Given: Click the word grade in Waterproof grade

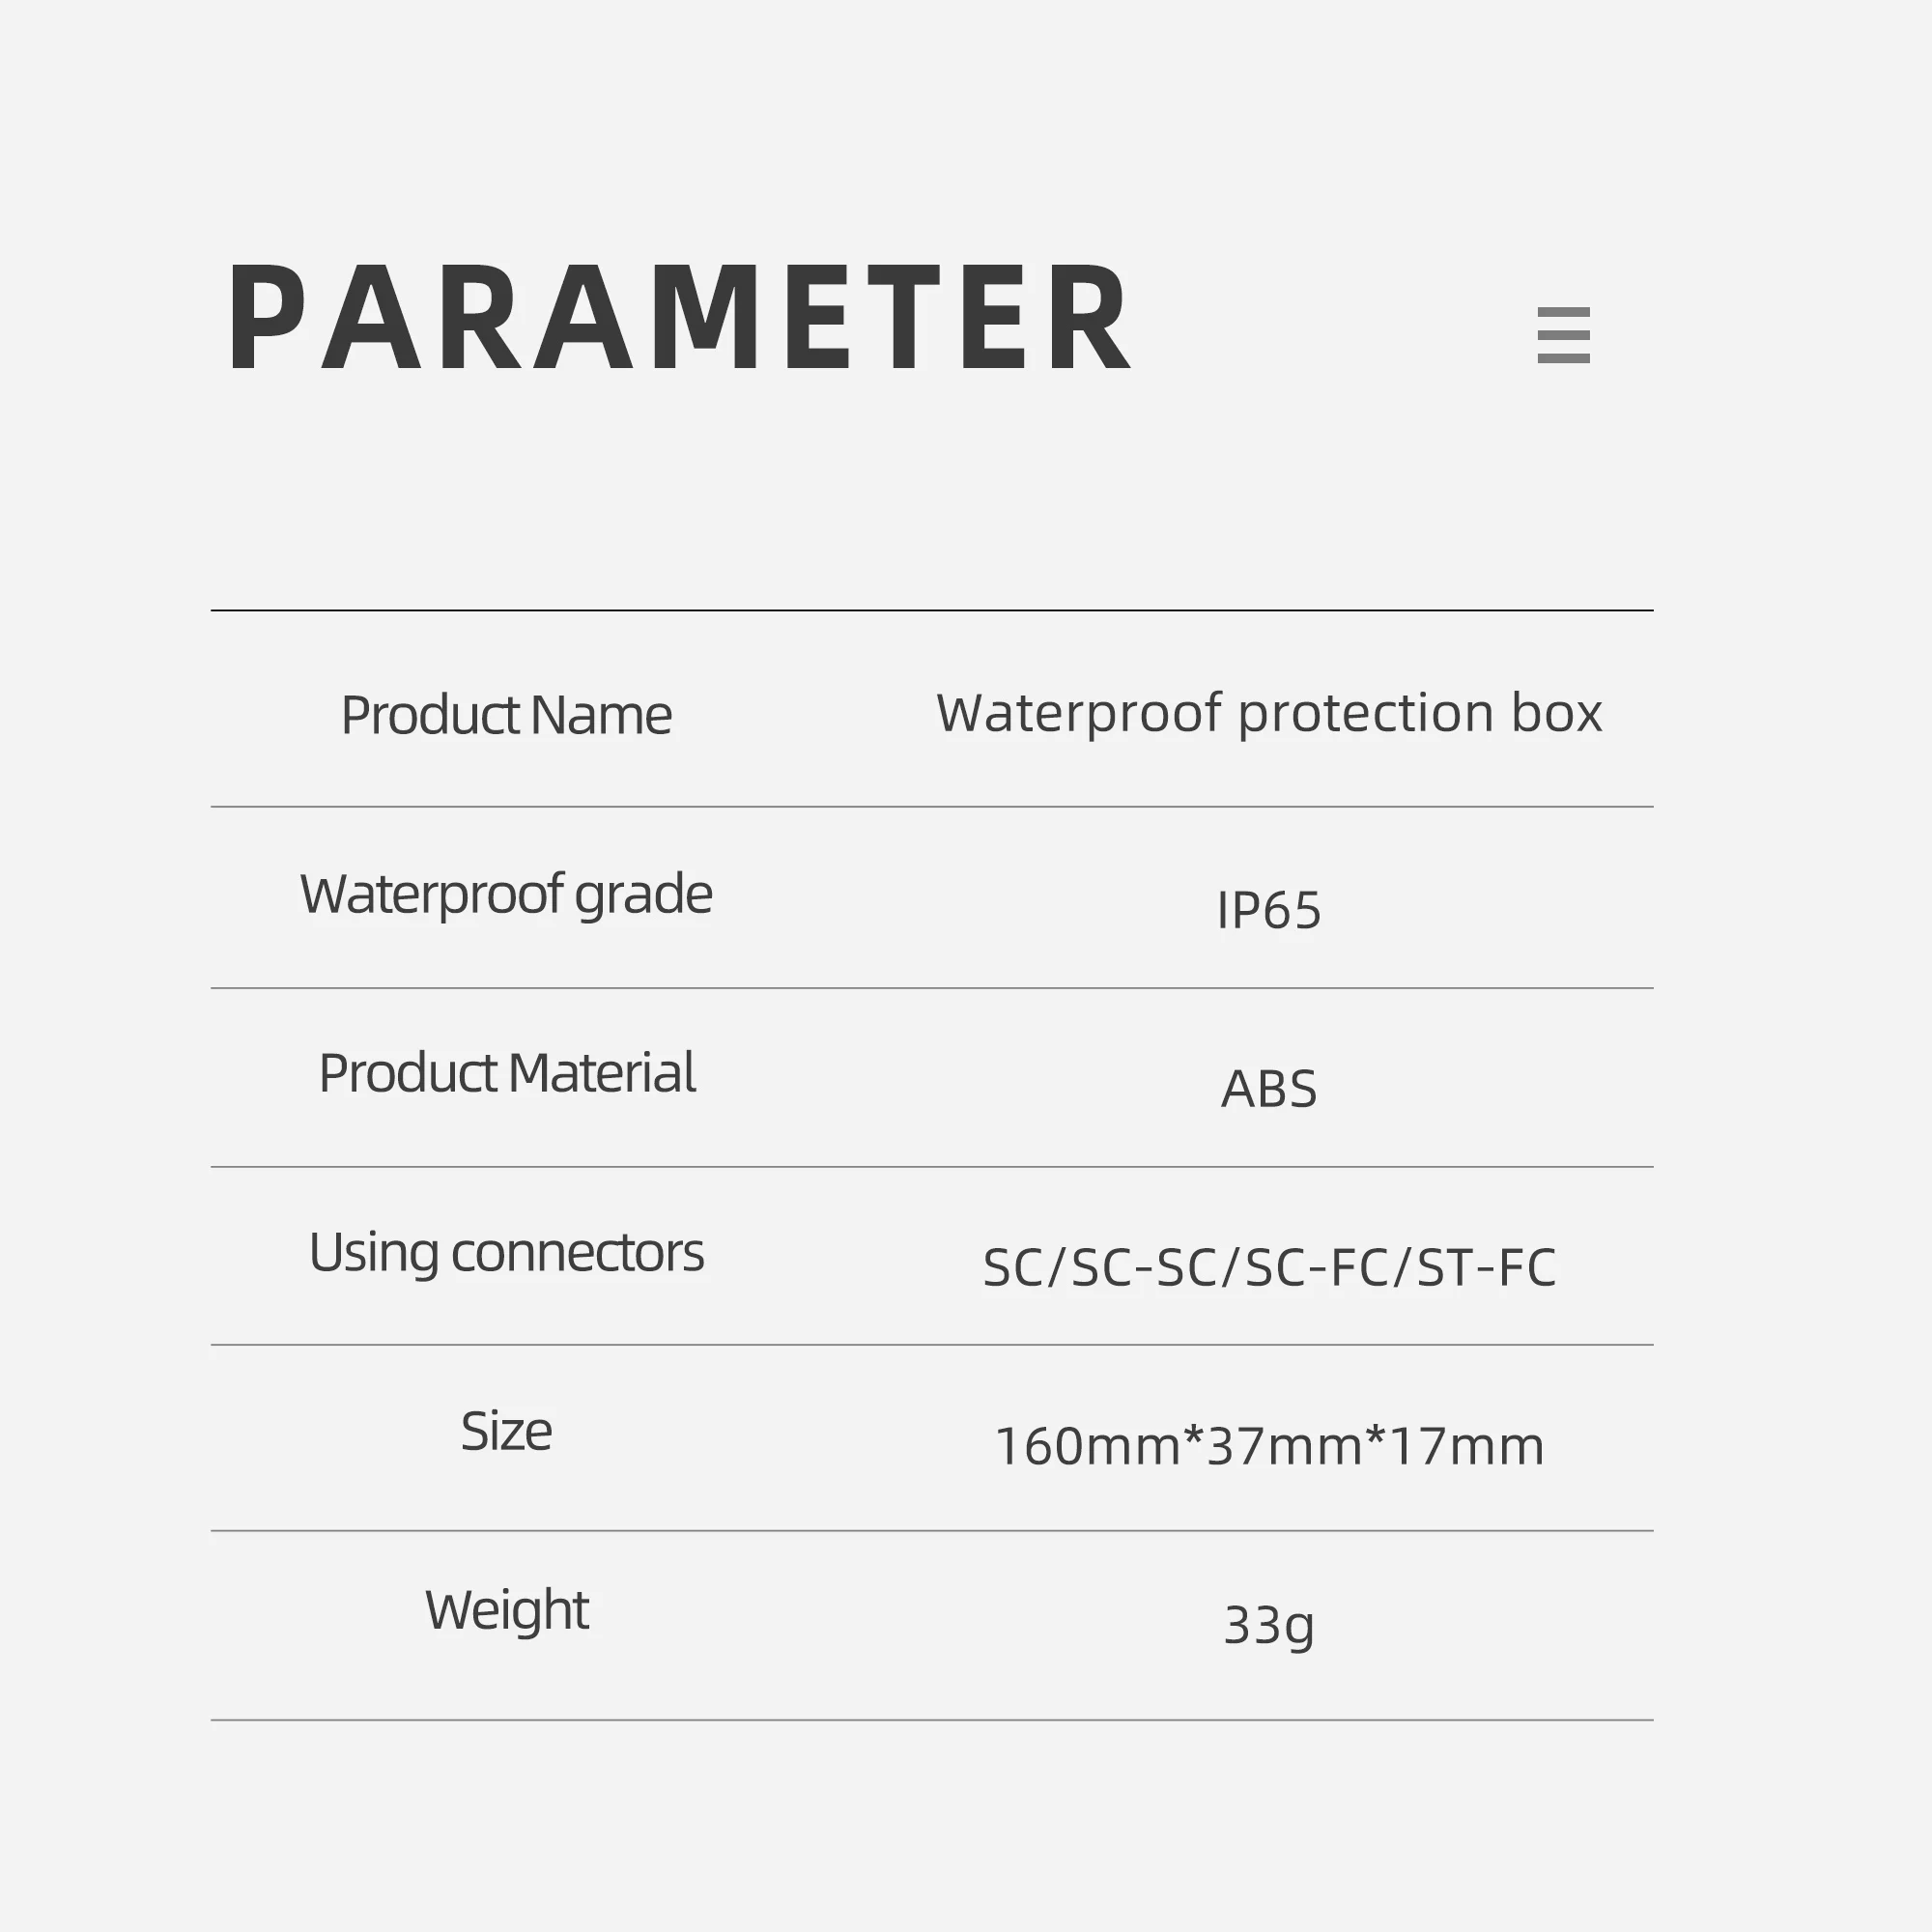Looking at the screenshot, I should 643,894.
